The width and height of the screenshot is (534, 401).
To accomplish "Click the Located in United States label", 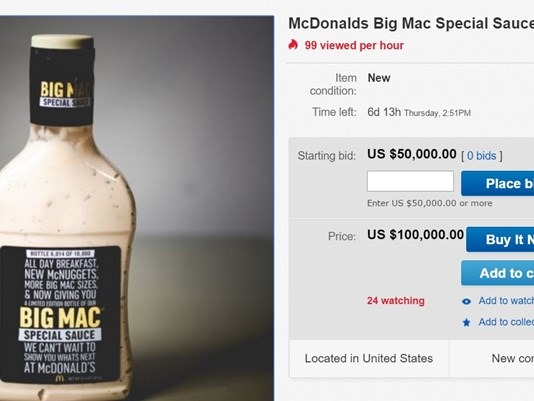I will point(369,358).
